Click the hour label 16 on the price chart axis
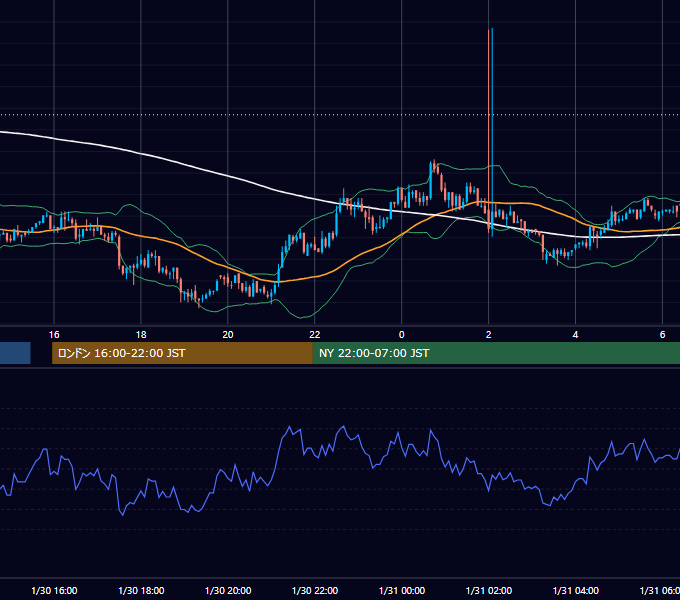680x600 pixels. [x=54, y=335]
